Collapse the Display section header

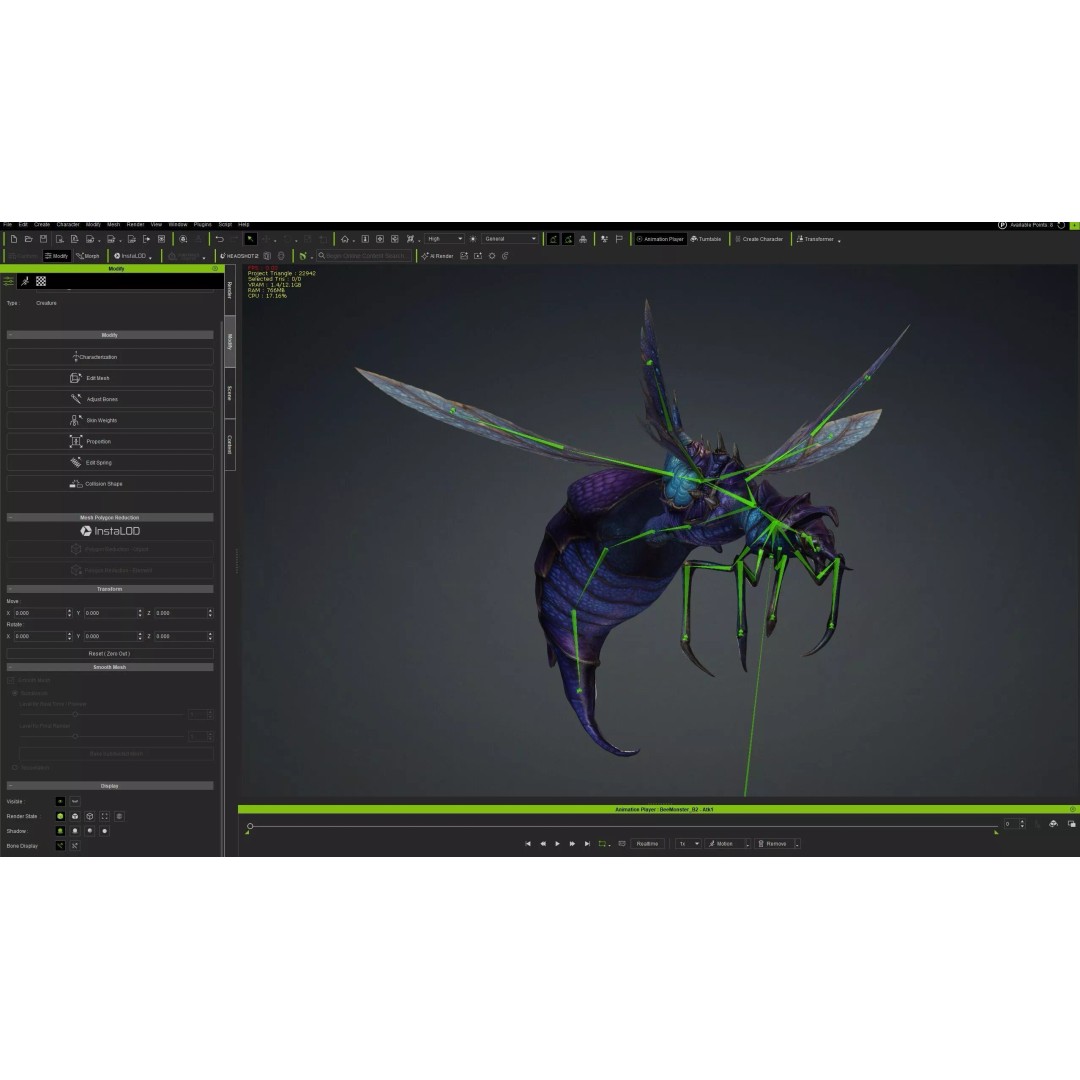[110, 786]
